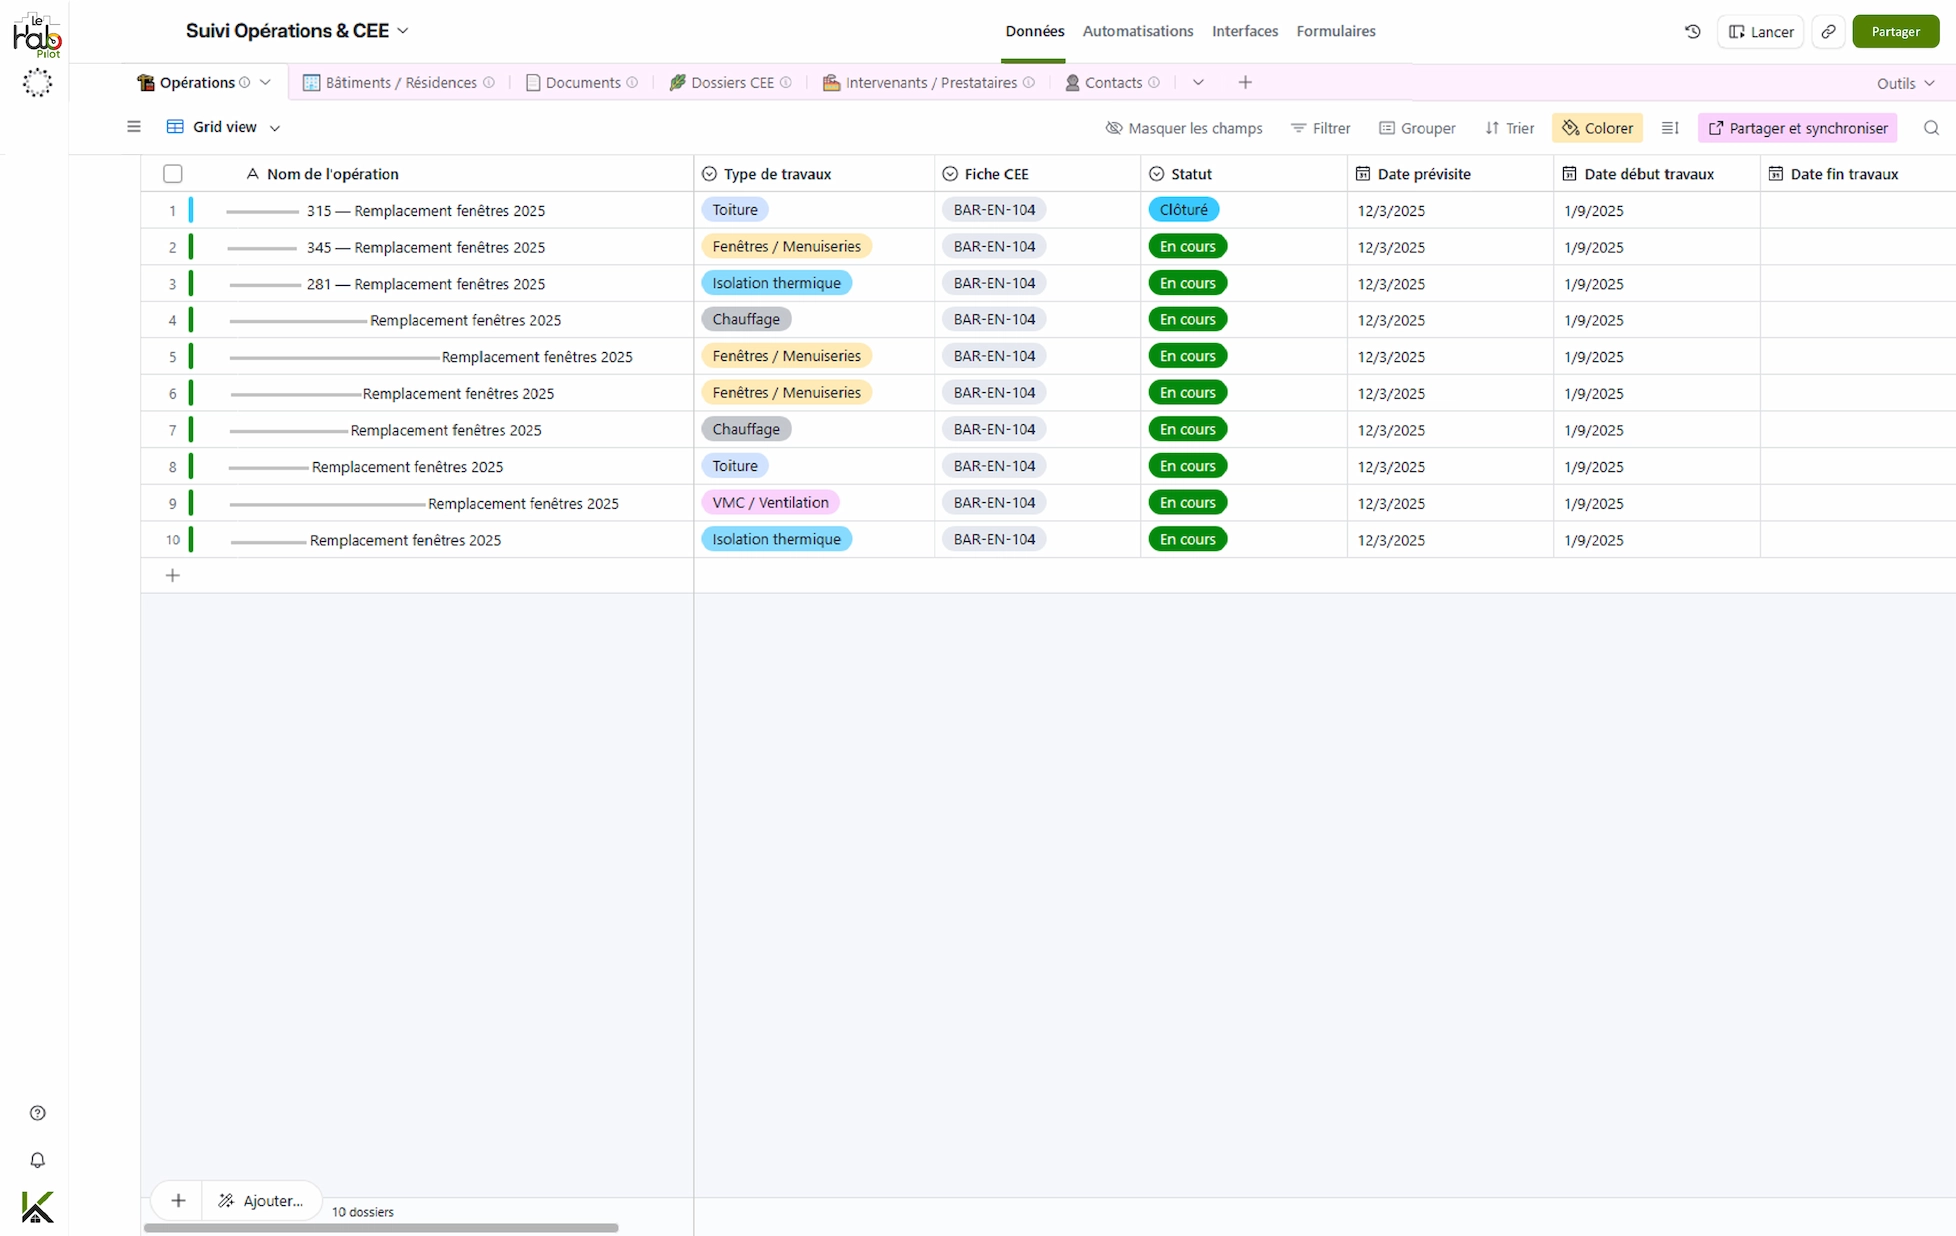Masquer les champs toggle in toolbar
1956x1236 pixels.
1184,128
